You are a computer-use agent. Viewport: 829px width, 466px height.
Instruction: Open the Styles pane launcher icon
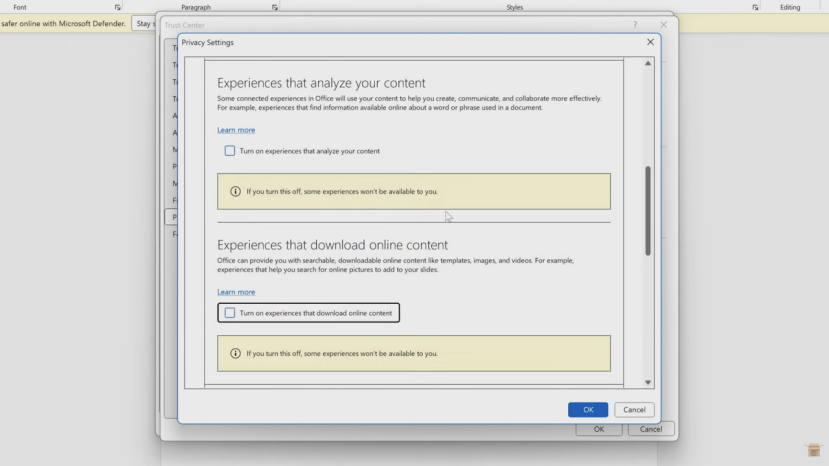coord(755,7)
